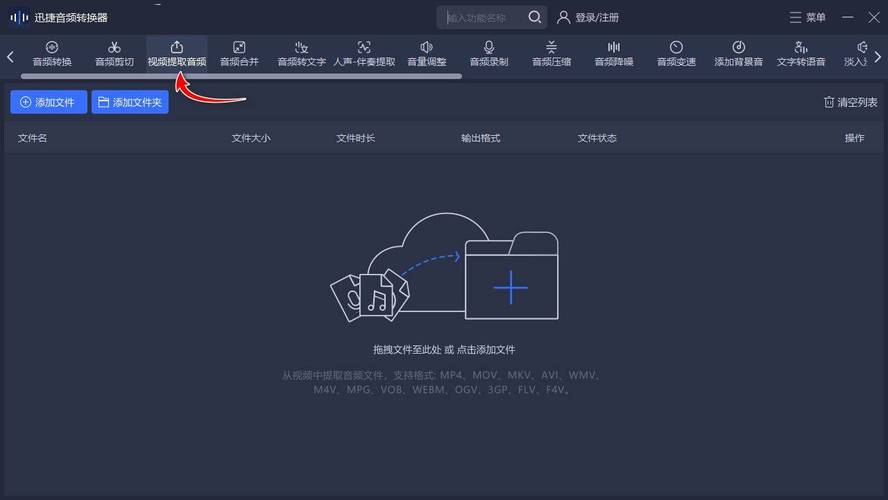Select the 音频剪切 scissors tool
Screen dimensions: 888x500
click(114, 54)
